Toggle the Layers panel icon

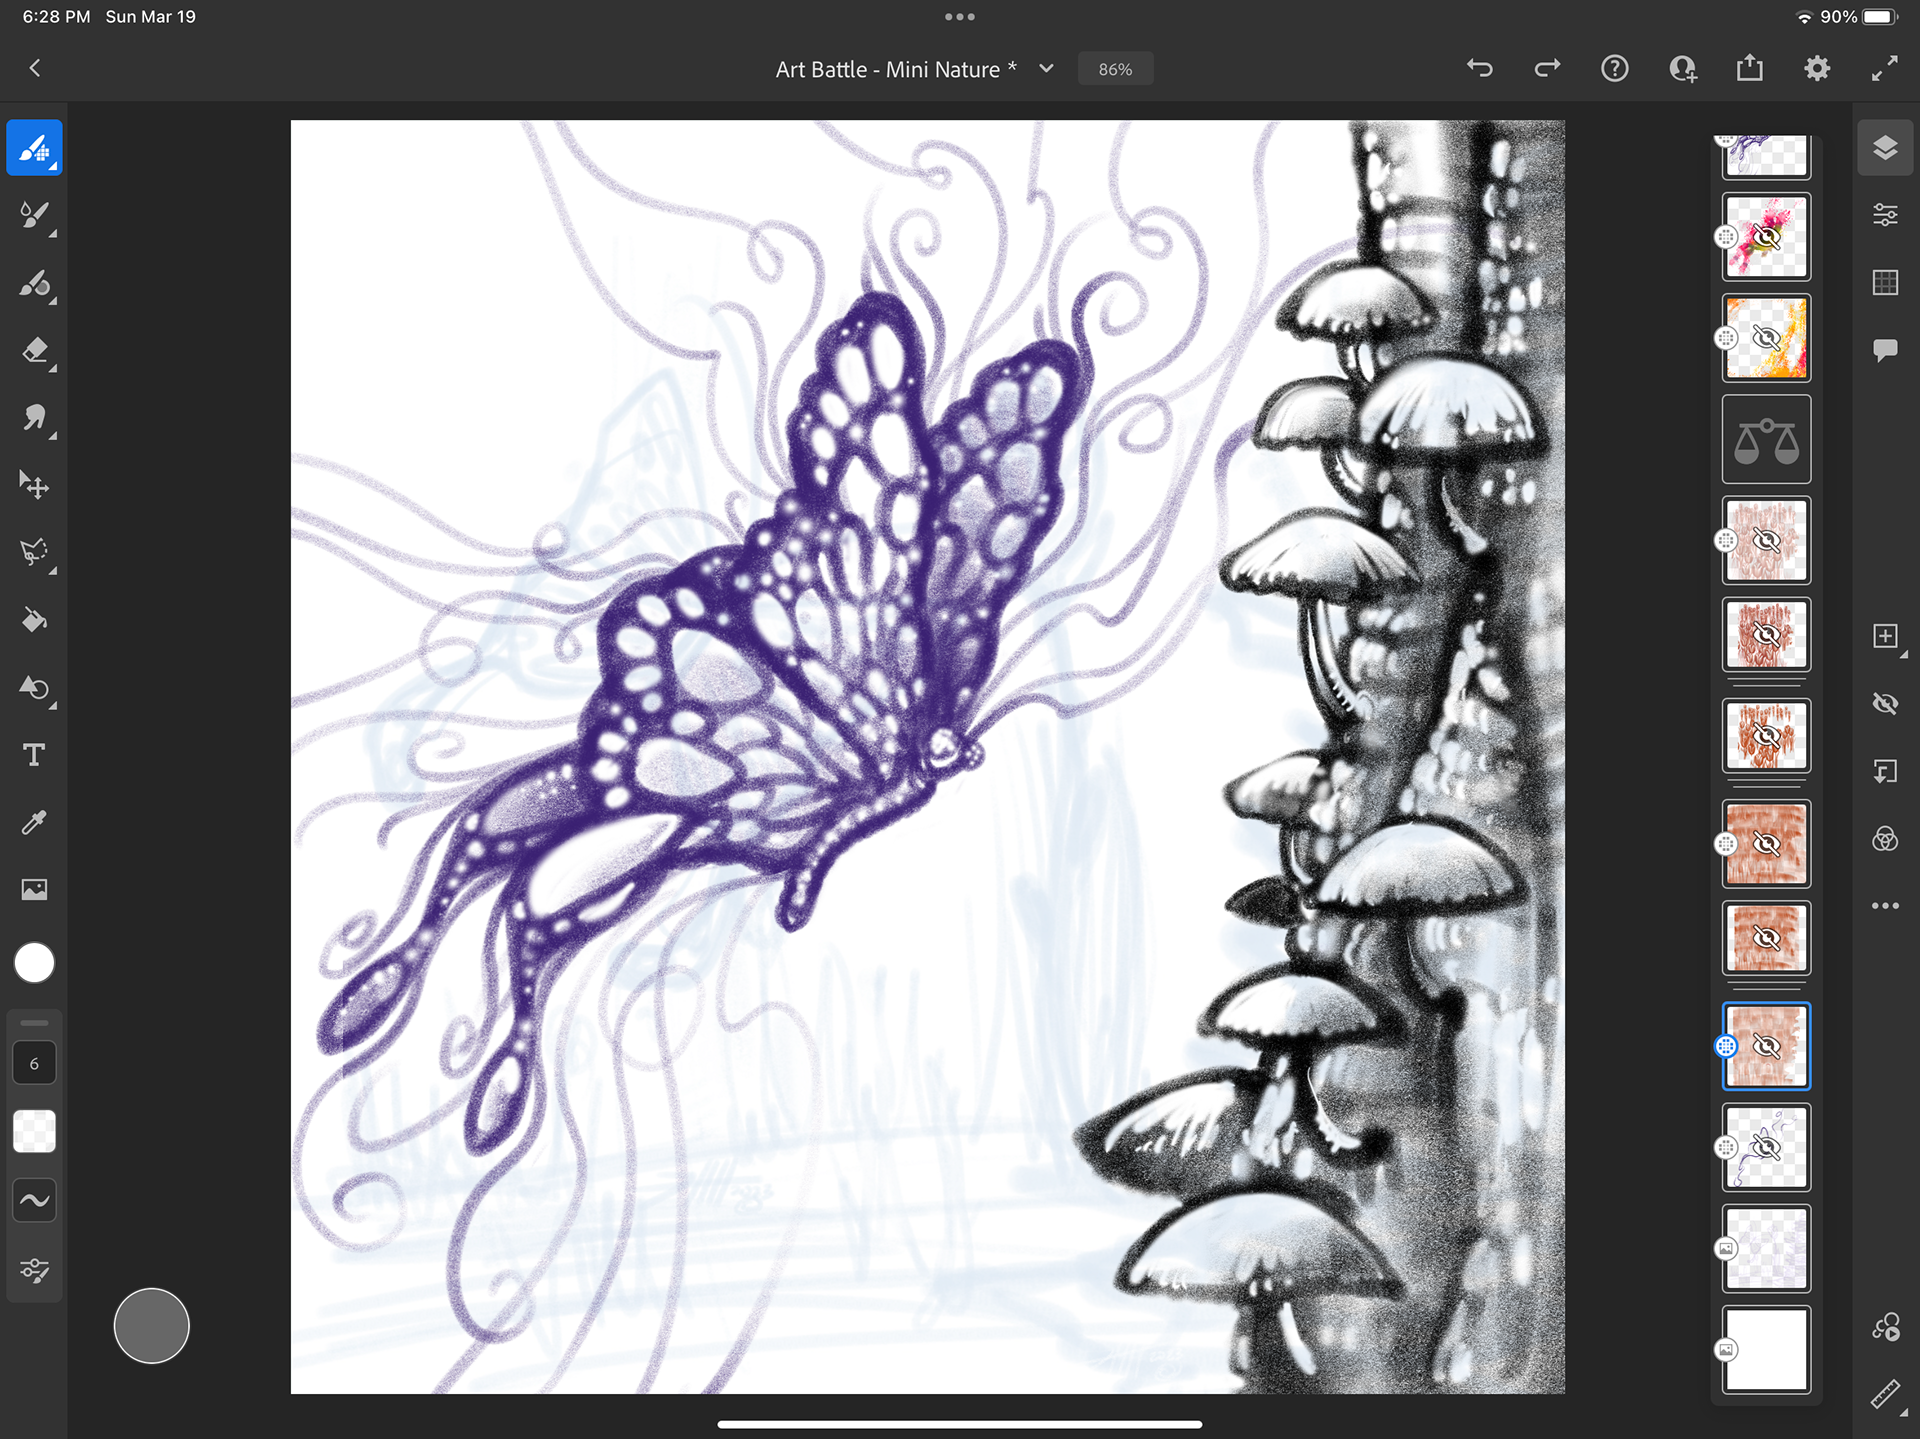pyautogui.click(x=1885, y=148)
